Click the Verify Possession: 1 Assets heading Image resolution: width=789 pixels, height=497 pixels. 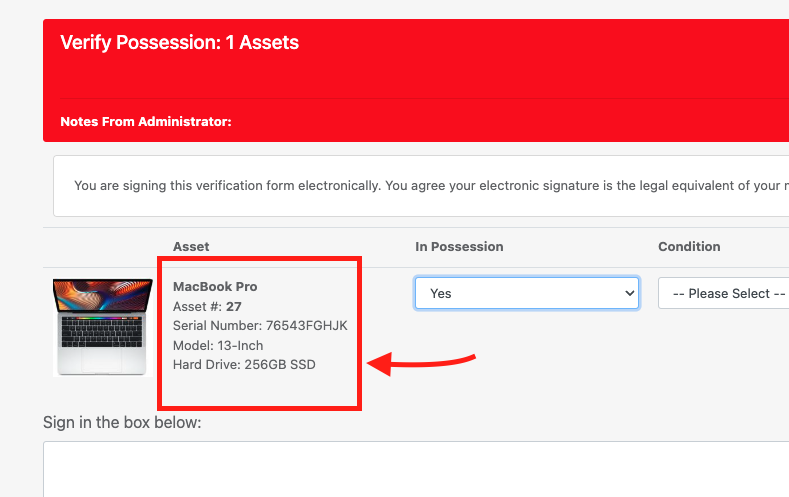(180, 42)
